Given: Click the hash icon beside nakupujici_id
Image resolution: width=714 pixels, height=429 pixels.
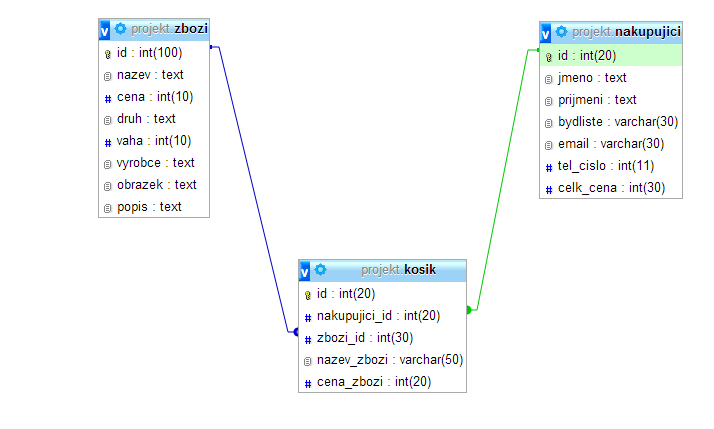Looking at the screenshot, I should [x=308, y=316].
